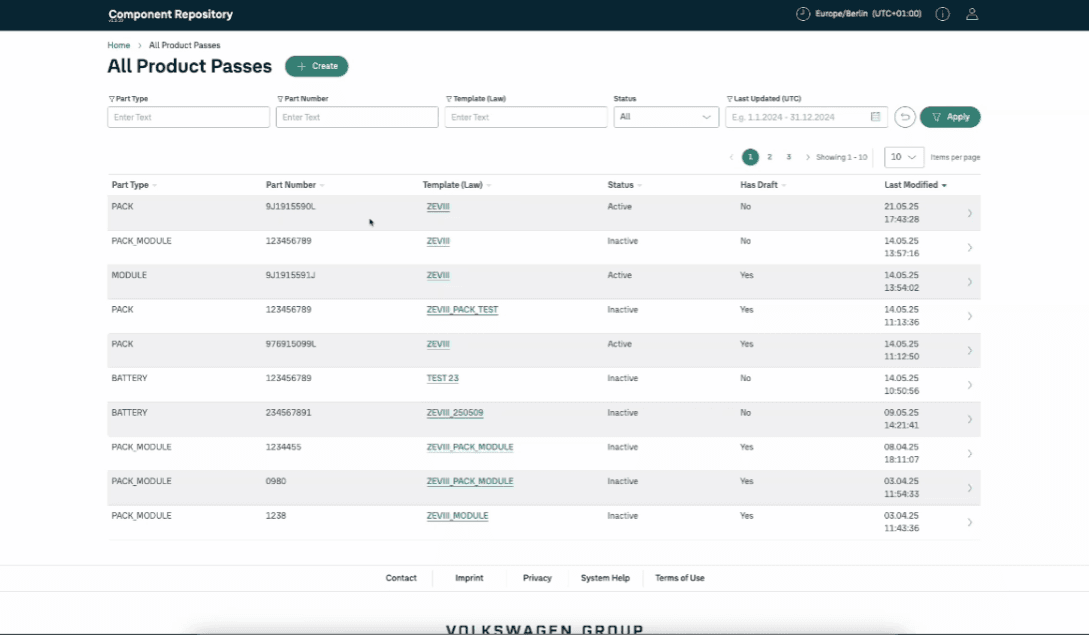
Task: Open row arrow for PACK 9J1915590L
Action: click(969, 213)
